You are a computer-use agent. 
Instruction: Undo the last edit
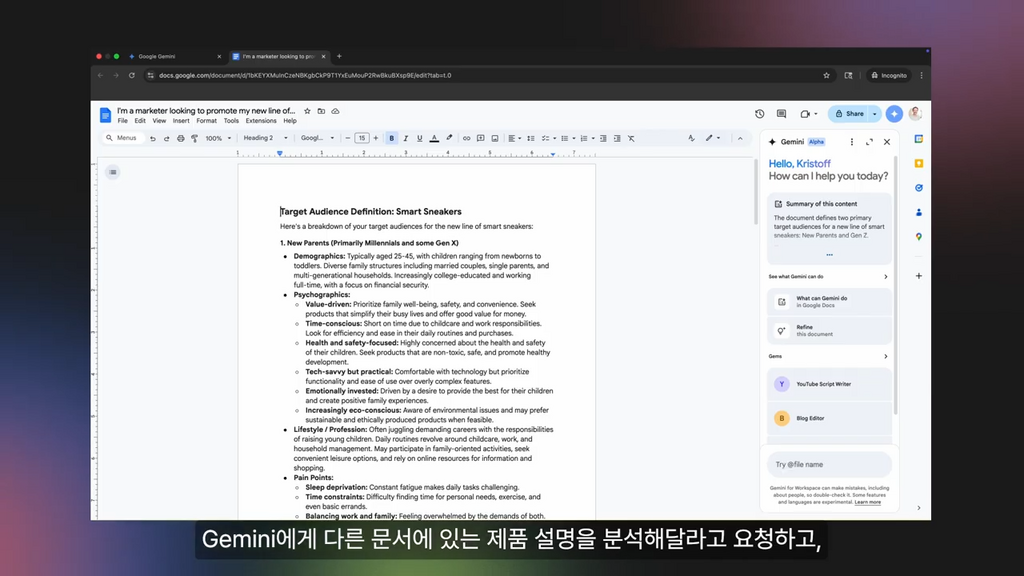(153, 138)
